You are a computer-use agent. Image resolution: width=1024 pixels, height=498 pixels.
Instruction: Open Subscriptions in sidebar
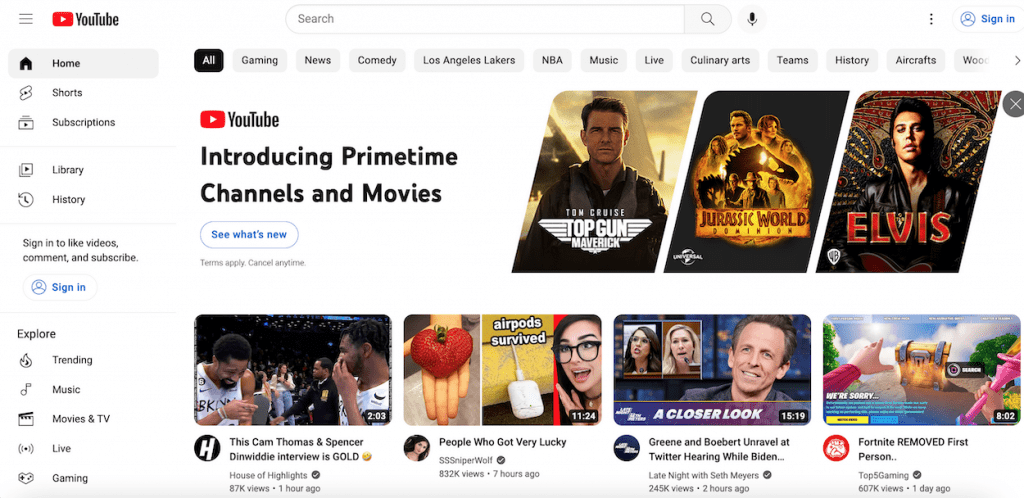pos(83,122)
